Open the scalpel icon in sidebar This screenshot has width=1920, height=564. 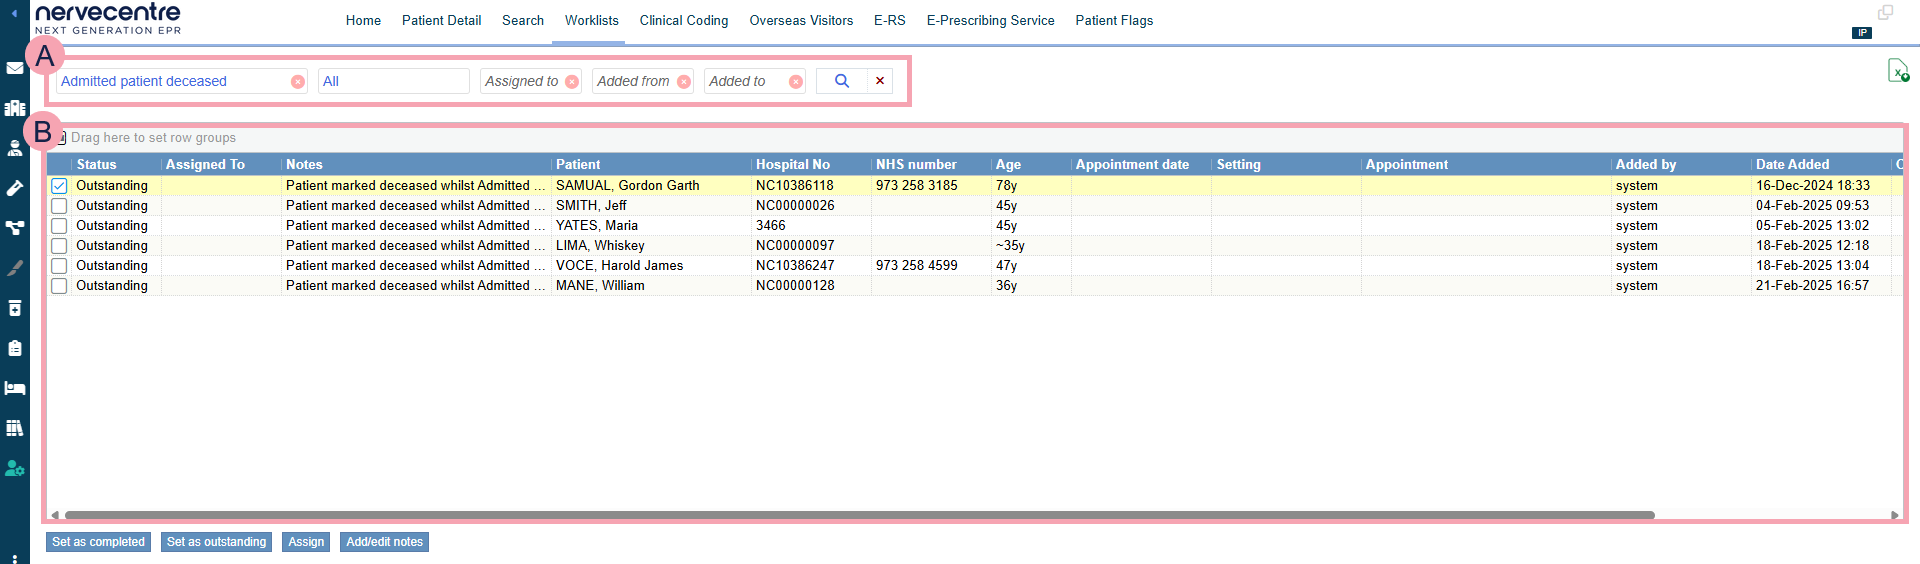tap(15, 268)
